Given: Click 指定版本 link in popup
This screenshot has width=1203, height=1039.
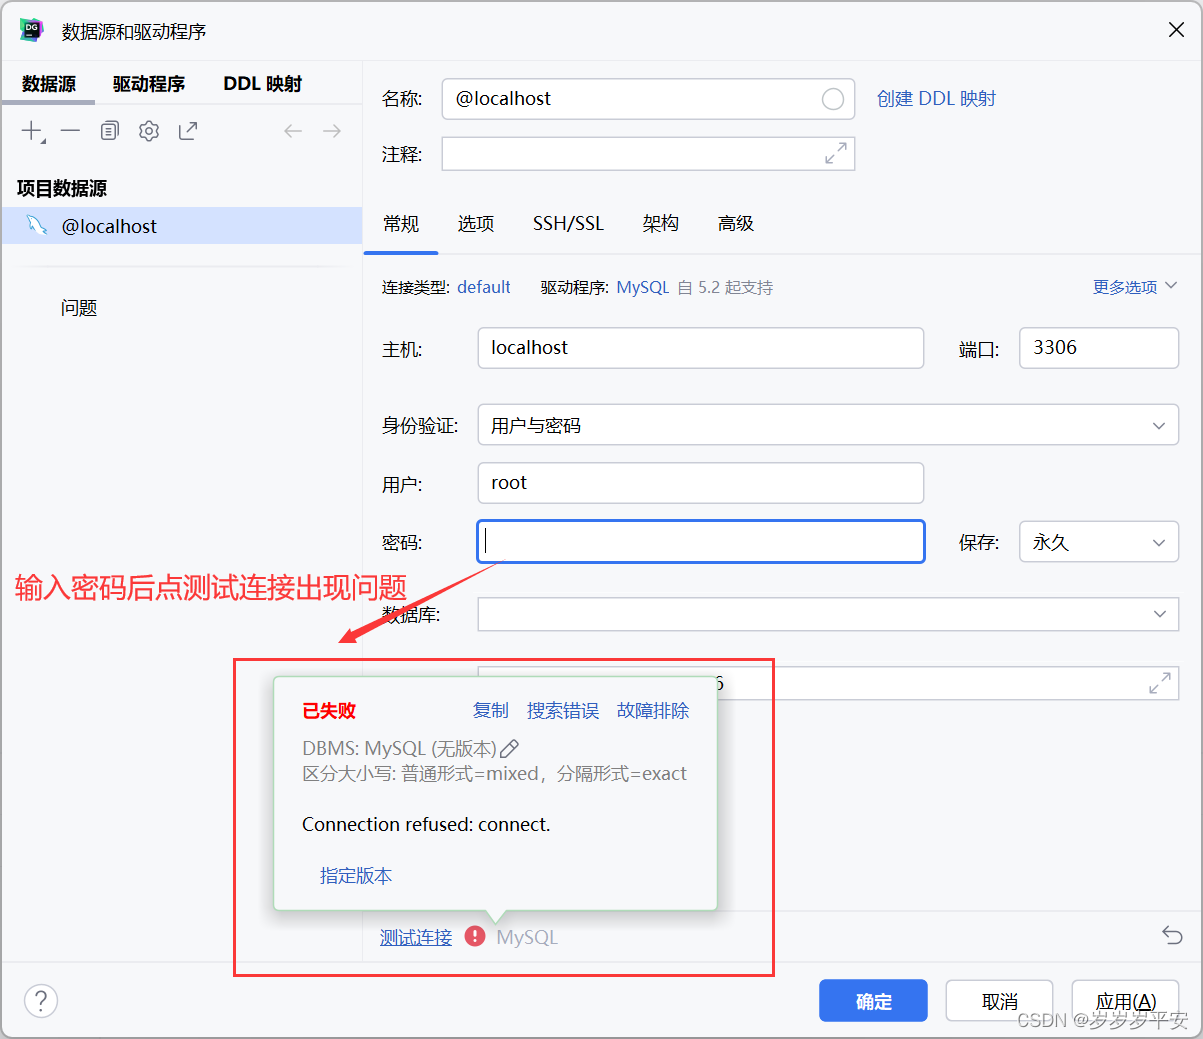Looking at the screenshot, I should tap(356, 876).
